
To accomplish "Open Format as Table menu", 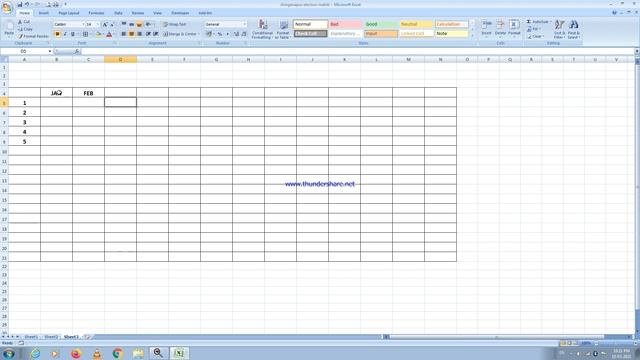I will pyautogui.click(x=283, y=29).
